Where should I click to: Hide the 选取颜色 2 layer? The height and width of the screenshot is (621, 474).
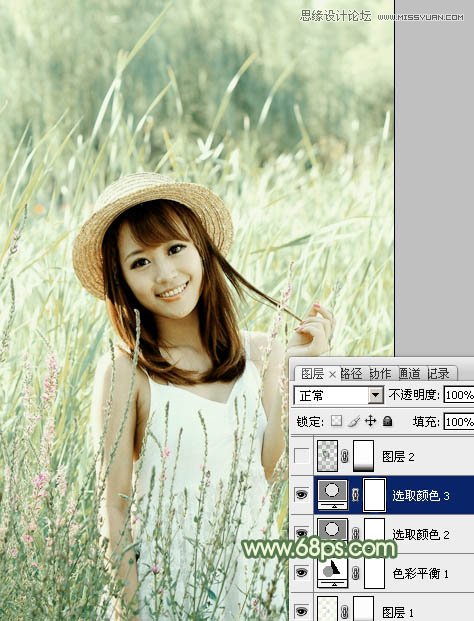(302, 533)
